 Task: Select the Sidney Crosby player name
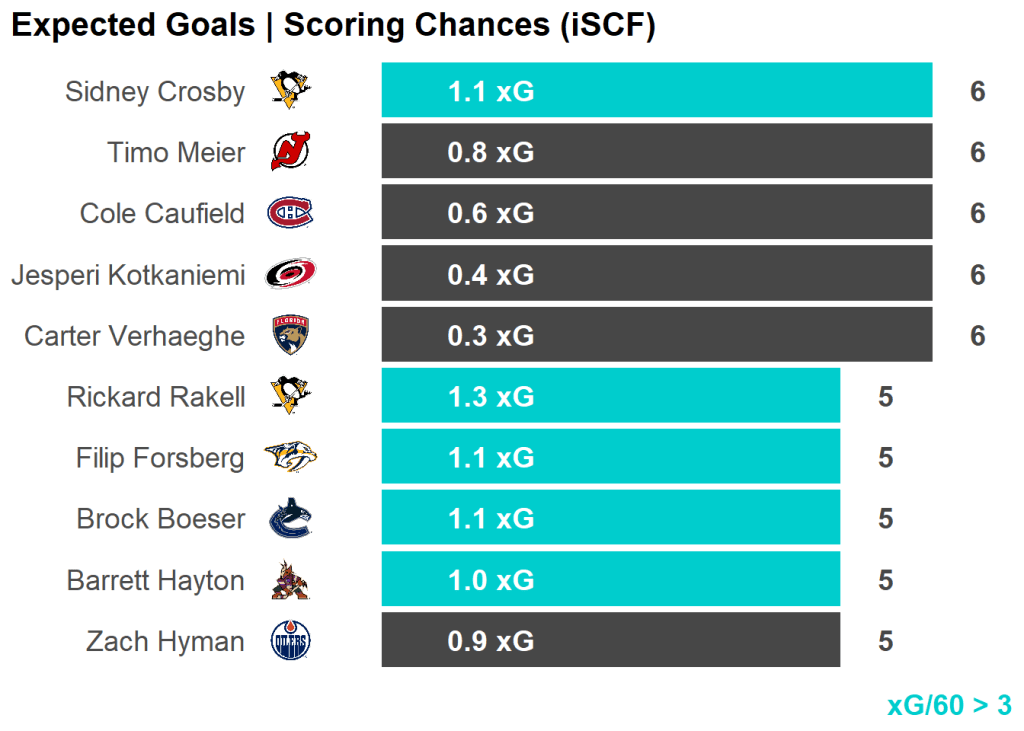(155, 92)
